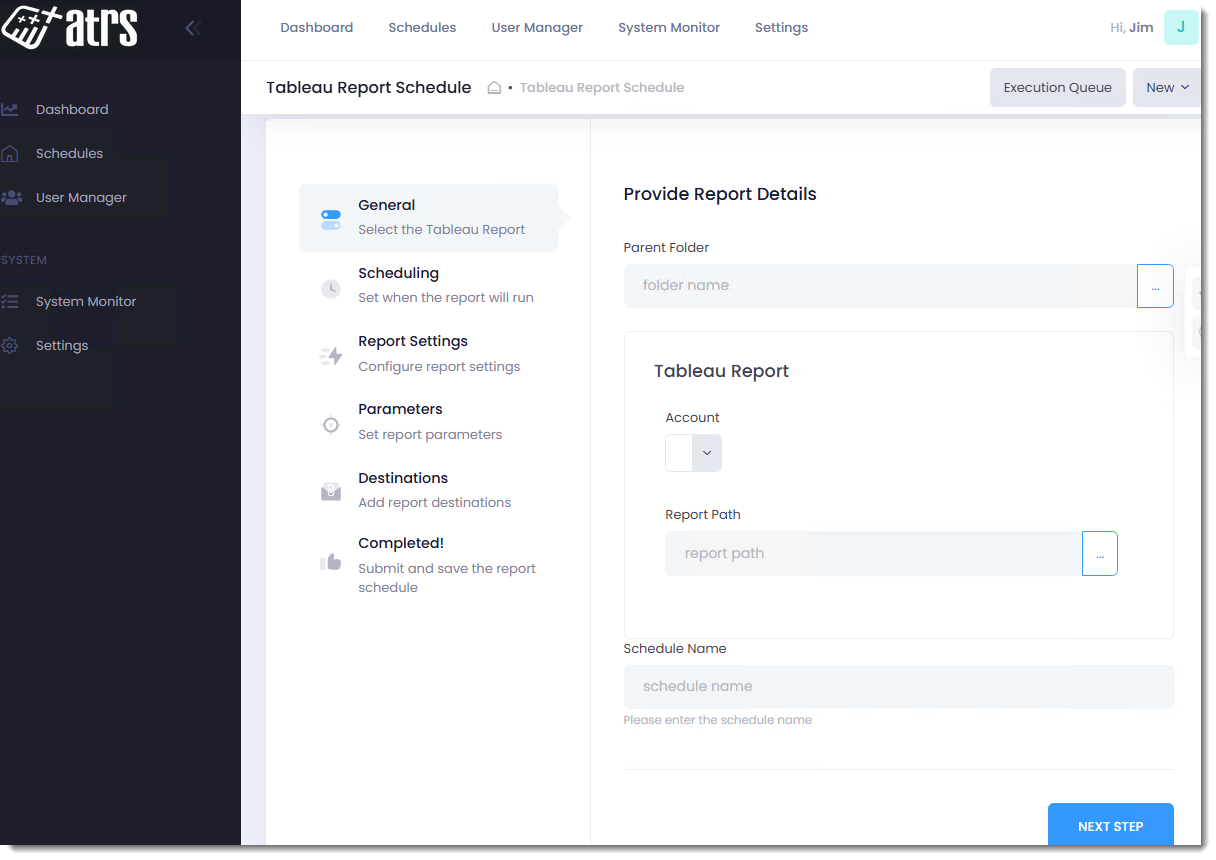Click the sidebar Dashboard chart icon
The image size is (1216, 860).
click(x=10, y=109)
